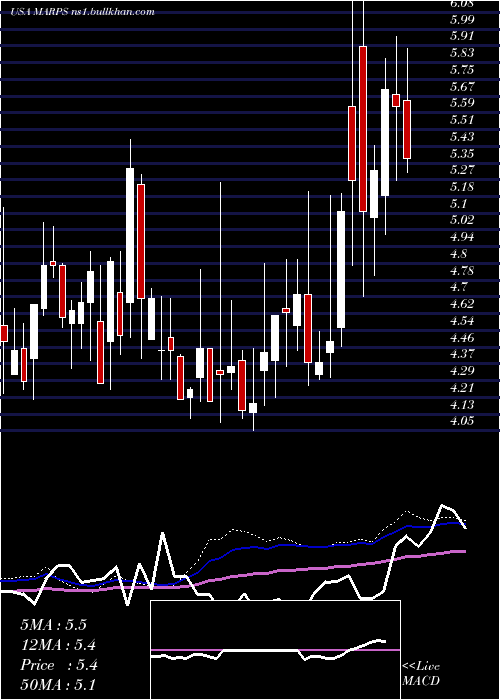The height and width of the screenshot is (700, 500).
Task: Click the Price : 5.4 readout
Action: click(59, 665)
